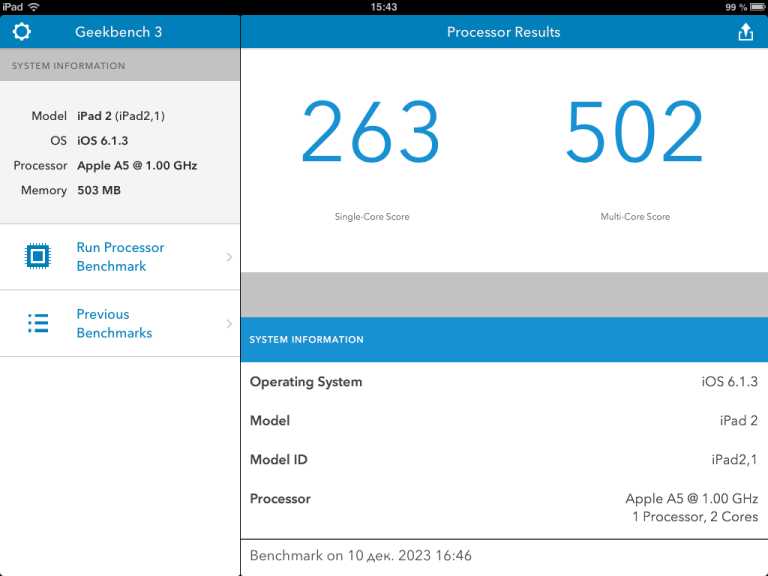Screen dimensions: 768x576
Task: Tap the Processor Results title
Action: click(x=504, y=32)
